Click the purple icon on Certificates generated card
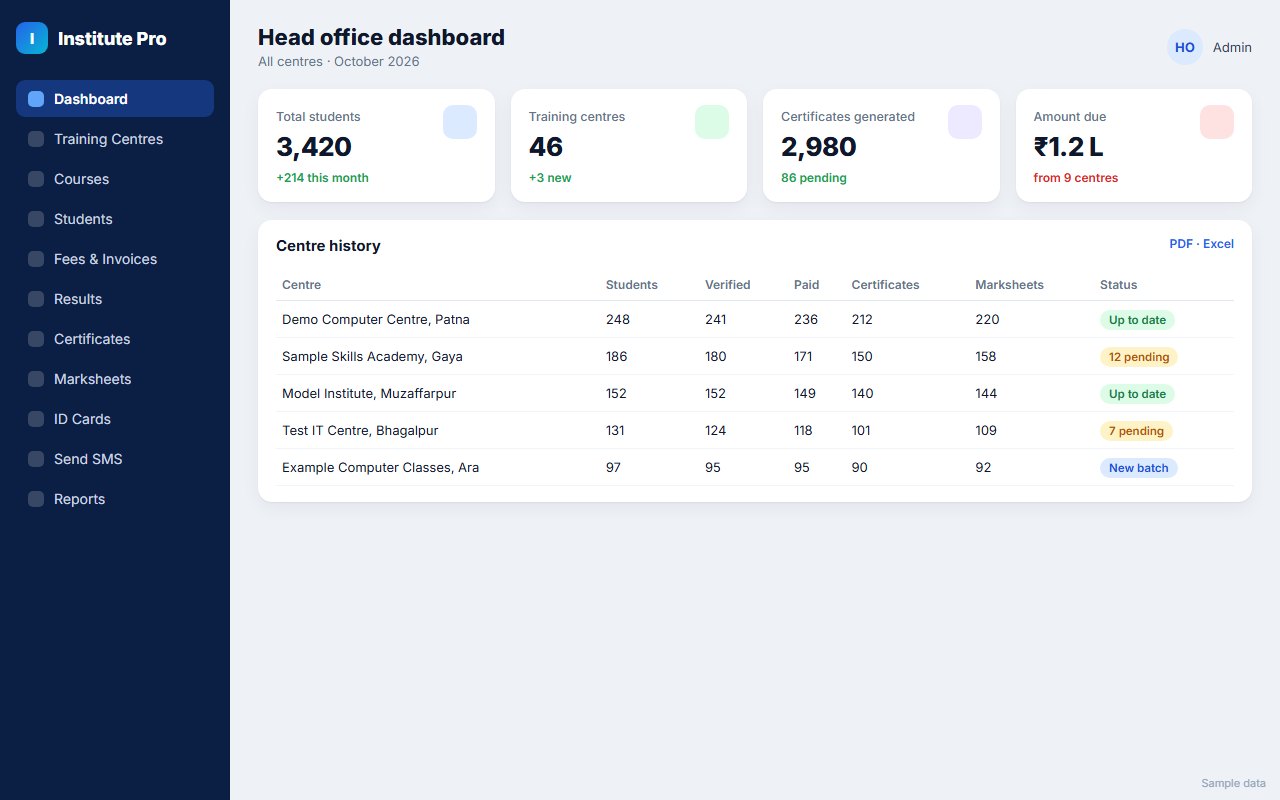This screenshot has width=1280, height=800. 965,122
